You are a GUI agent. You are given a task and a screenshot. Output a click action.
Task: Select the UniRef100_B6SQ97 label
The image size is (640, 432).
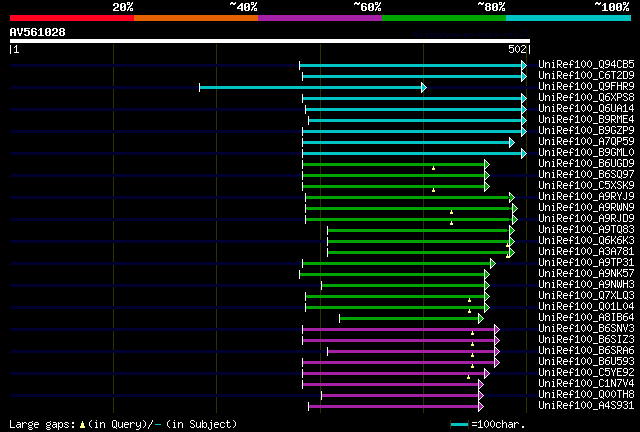click(x=586, y=174)
